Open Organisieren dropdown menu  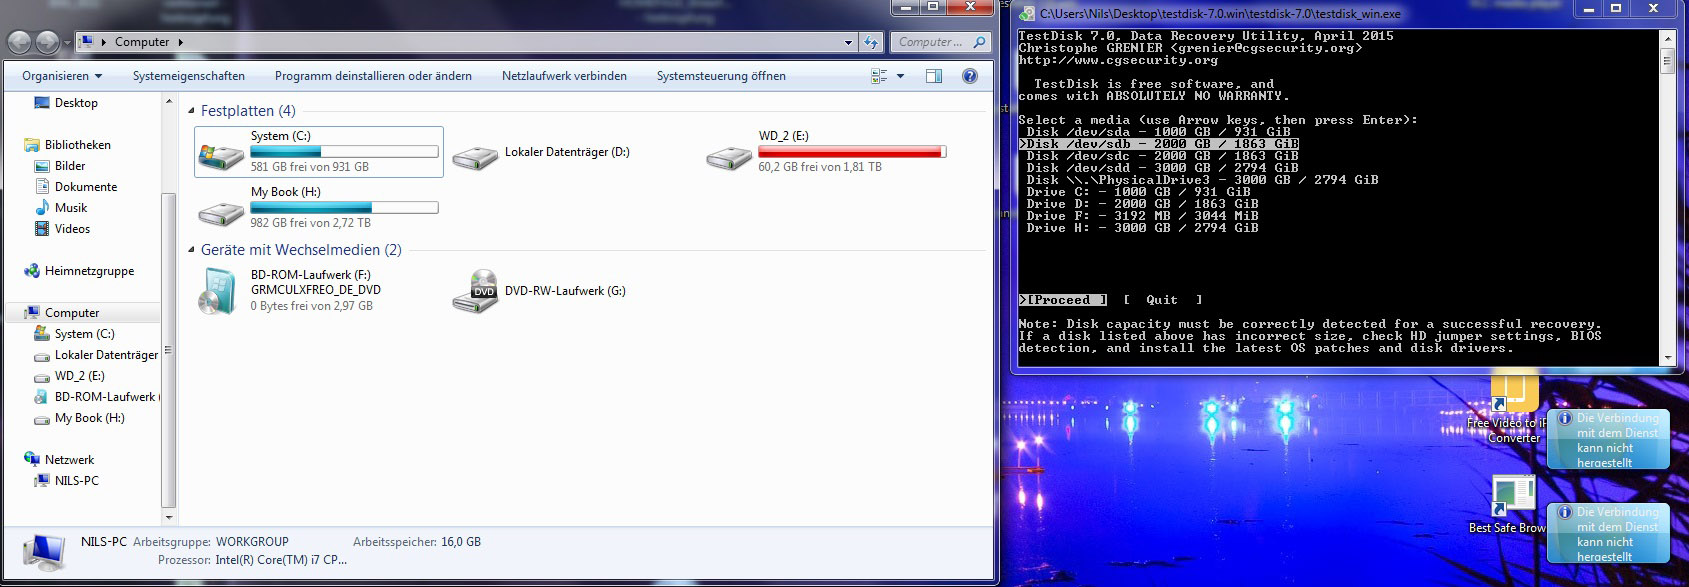coord(62,76)
